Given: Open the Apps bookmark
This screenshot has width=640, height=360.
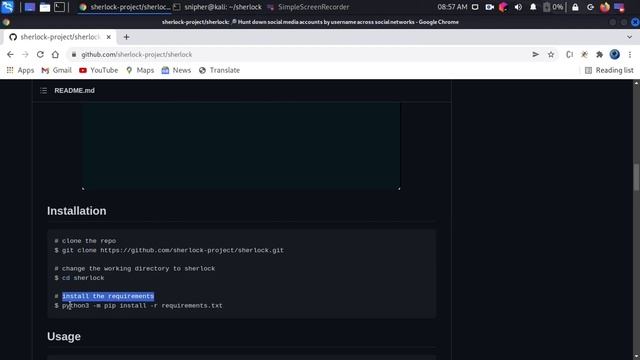Looking at the screenshot, I should point(20,70).
